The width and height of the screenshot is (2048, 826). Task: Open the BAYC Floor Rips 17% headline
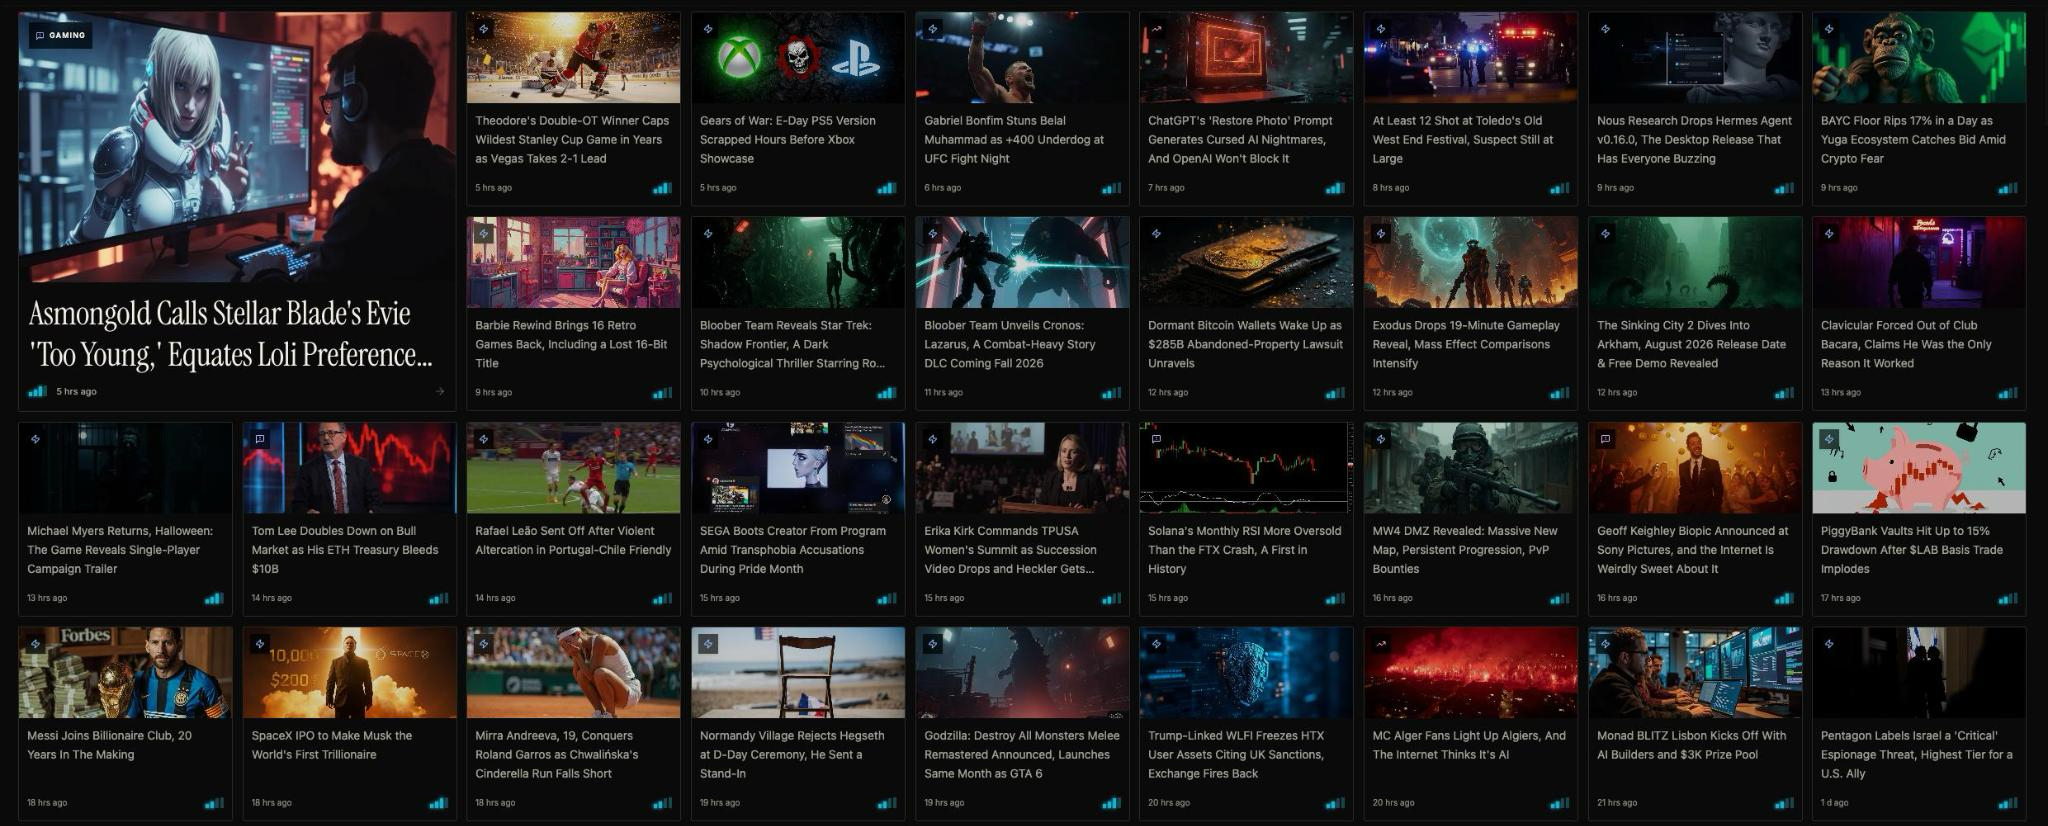pos(1913,140)
